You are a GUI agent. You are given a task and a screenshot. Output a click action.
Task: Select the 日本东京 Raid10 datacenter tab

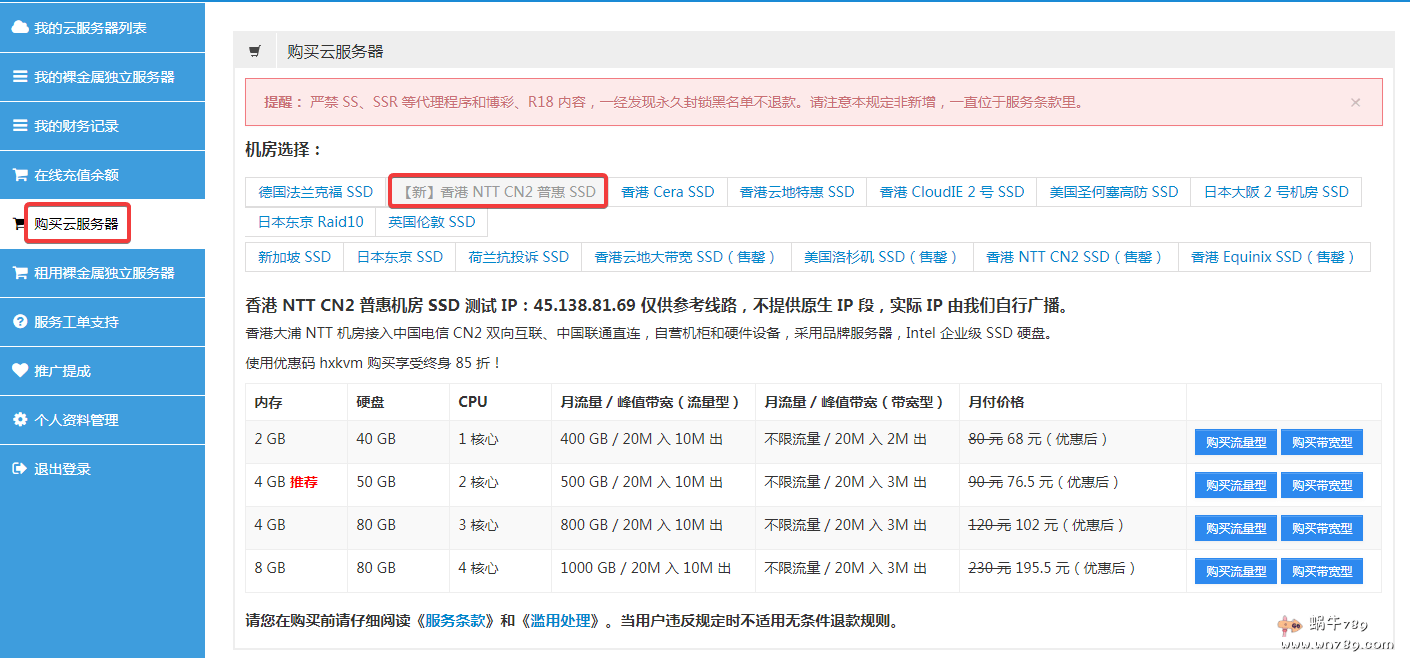pyautogui.click(x=311, y=222)
